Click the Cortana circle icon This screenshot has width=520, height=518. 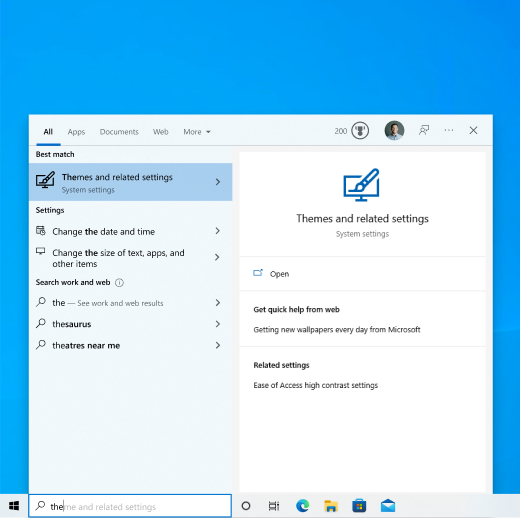246,506
